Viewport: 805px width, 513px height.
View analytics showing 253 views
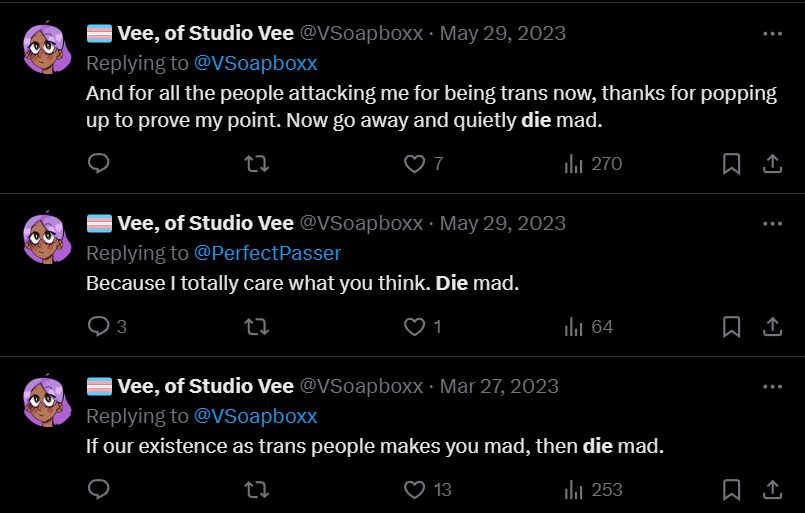[592, 490]
